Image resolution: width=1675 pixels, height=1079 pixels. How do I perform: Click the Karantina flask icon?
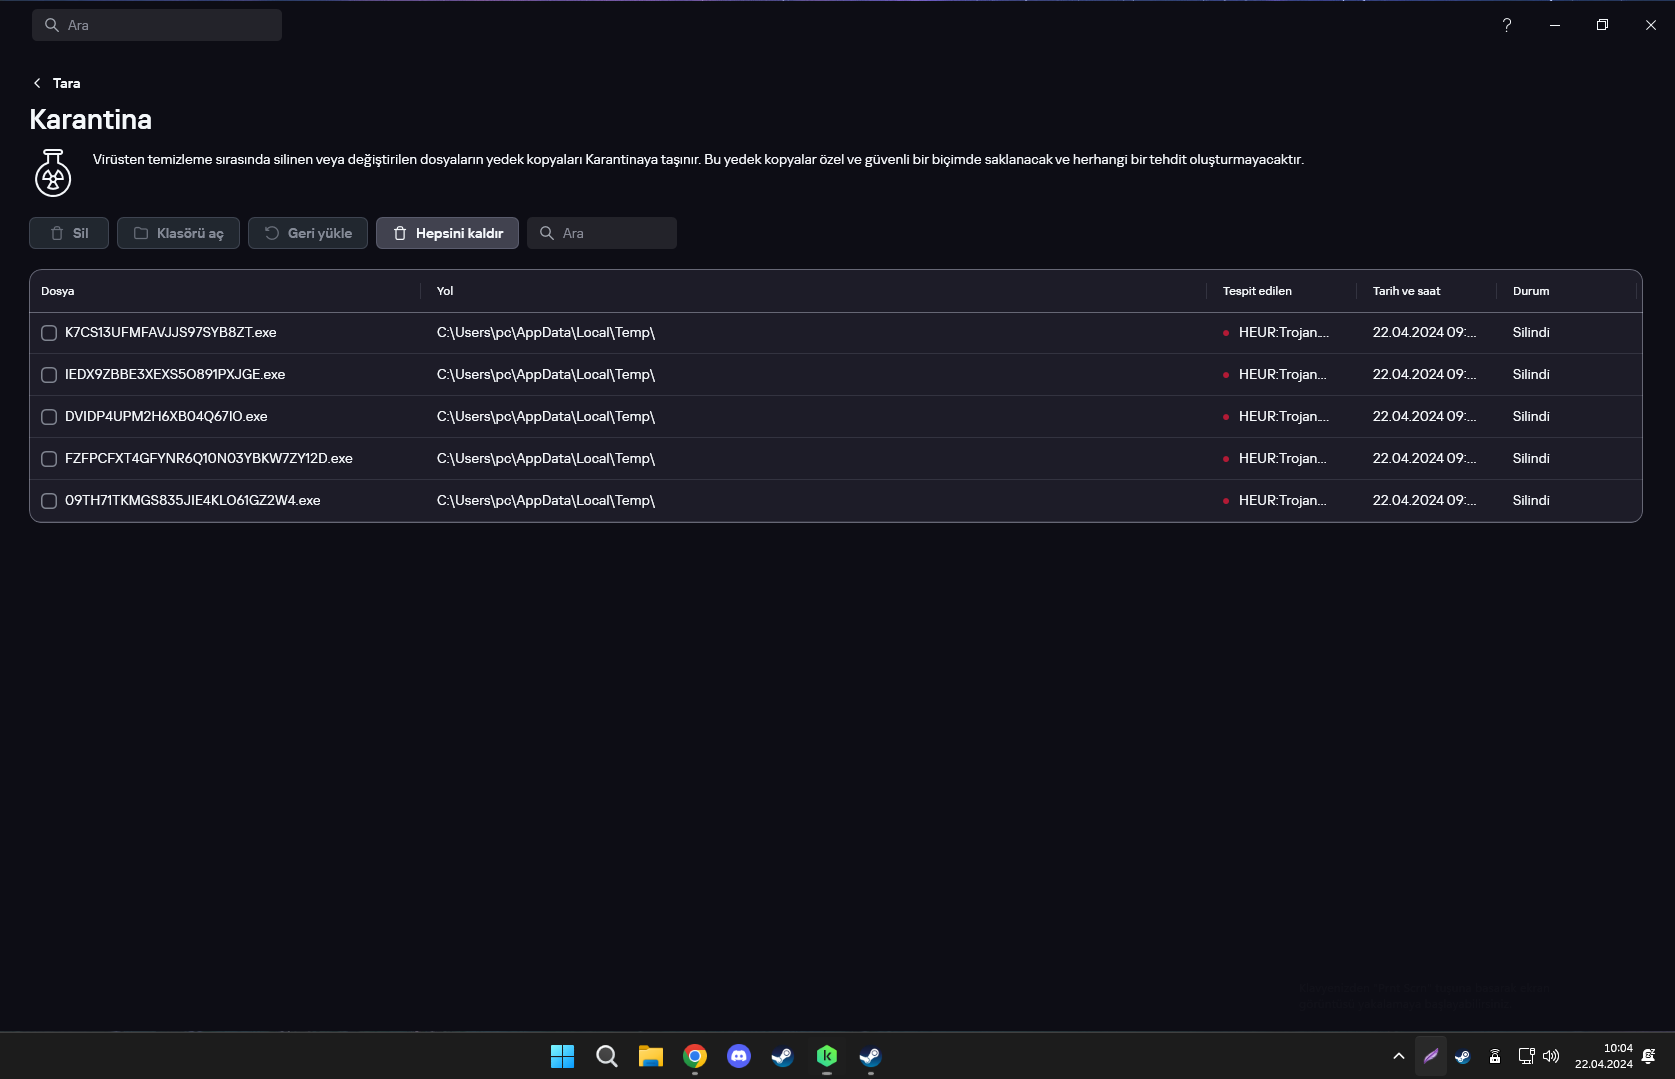52,172
